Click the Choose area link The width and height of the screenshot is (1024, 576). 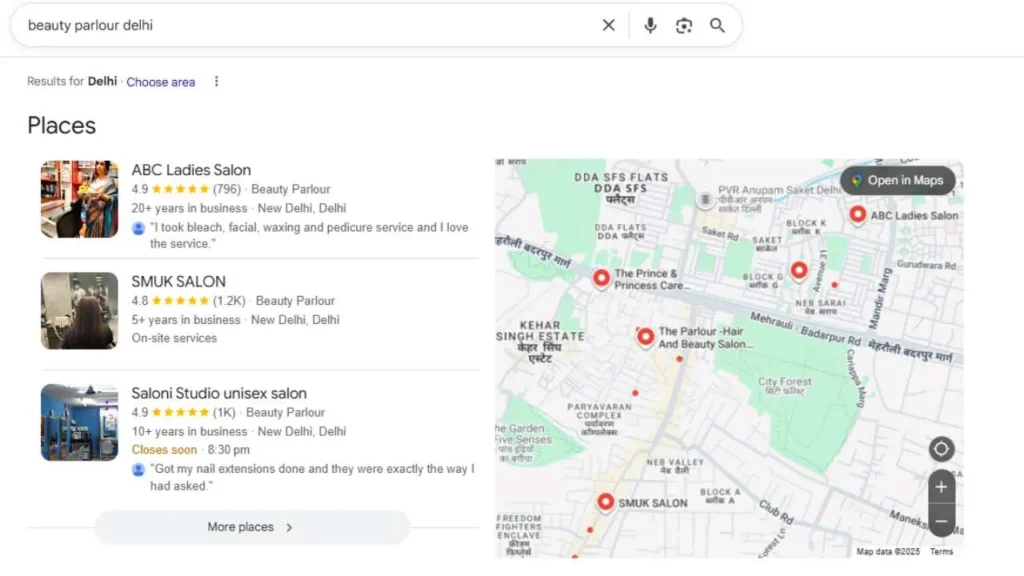[160, 82]
